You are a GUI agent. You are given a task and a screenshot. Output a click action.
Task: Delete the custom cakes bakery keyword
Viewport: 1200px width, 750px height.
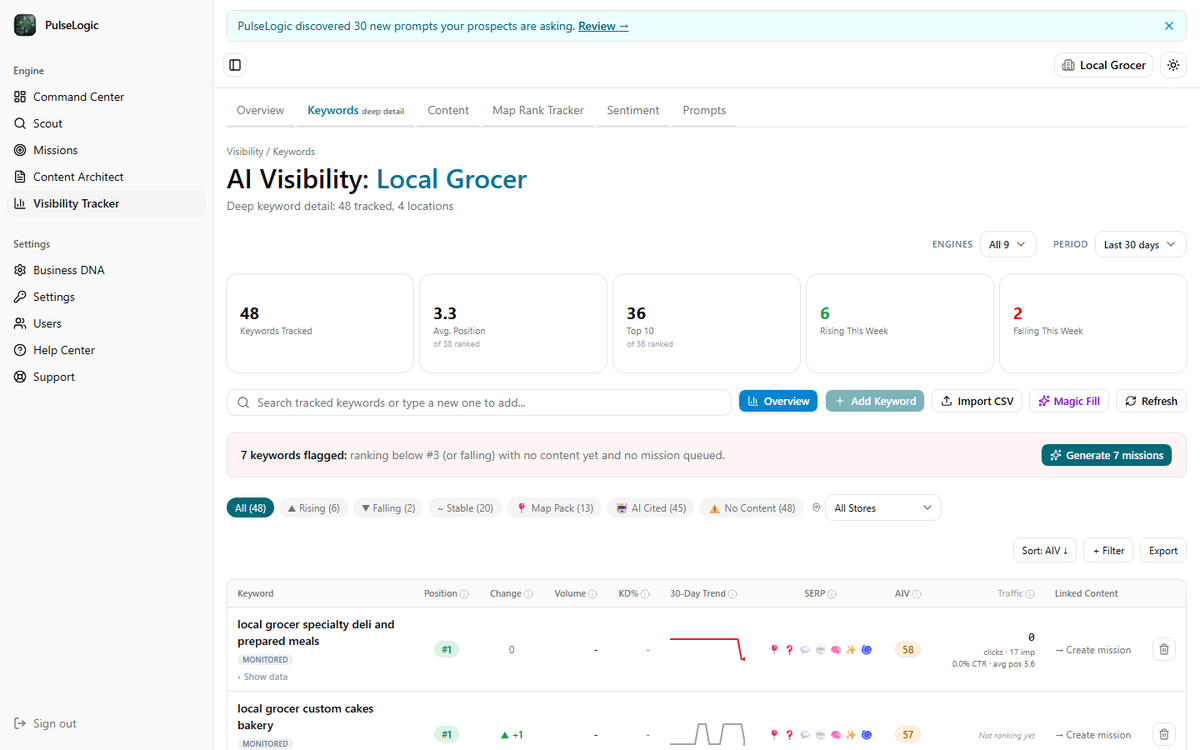click(x=1164, y=735)
